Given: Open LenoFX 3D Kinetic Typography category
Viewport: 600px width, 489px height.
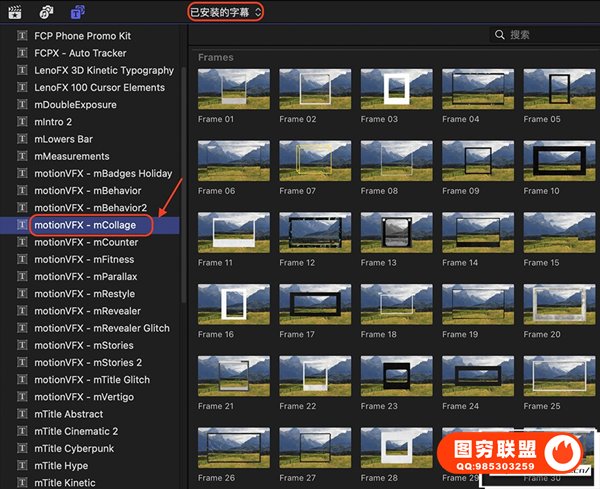Looking at the screenshot, I should pyautogui.click(x=103, y=70).
